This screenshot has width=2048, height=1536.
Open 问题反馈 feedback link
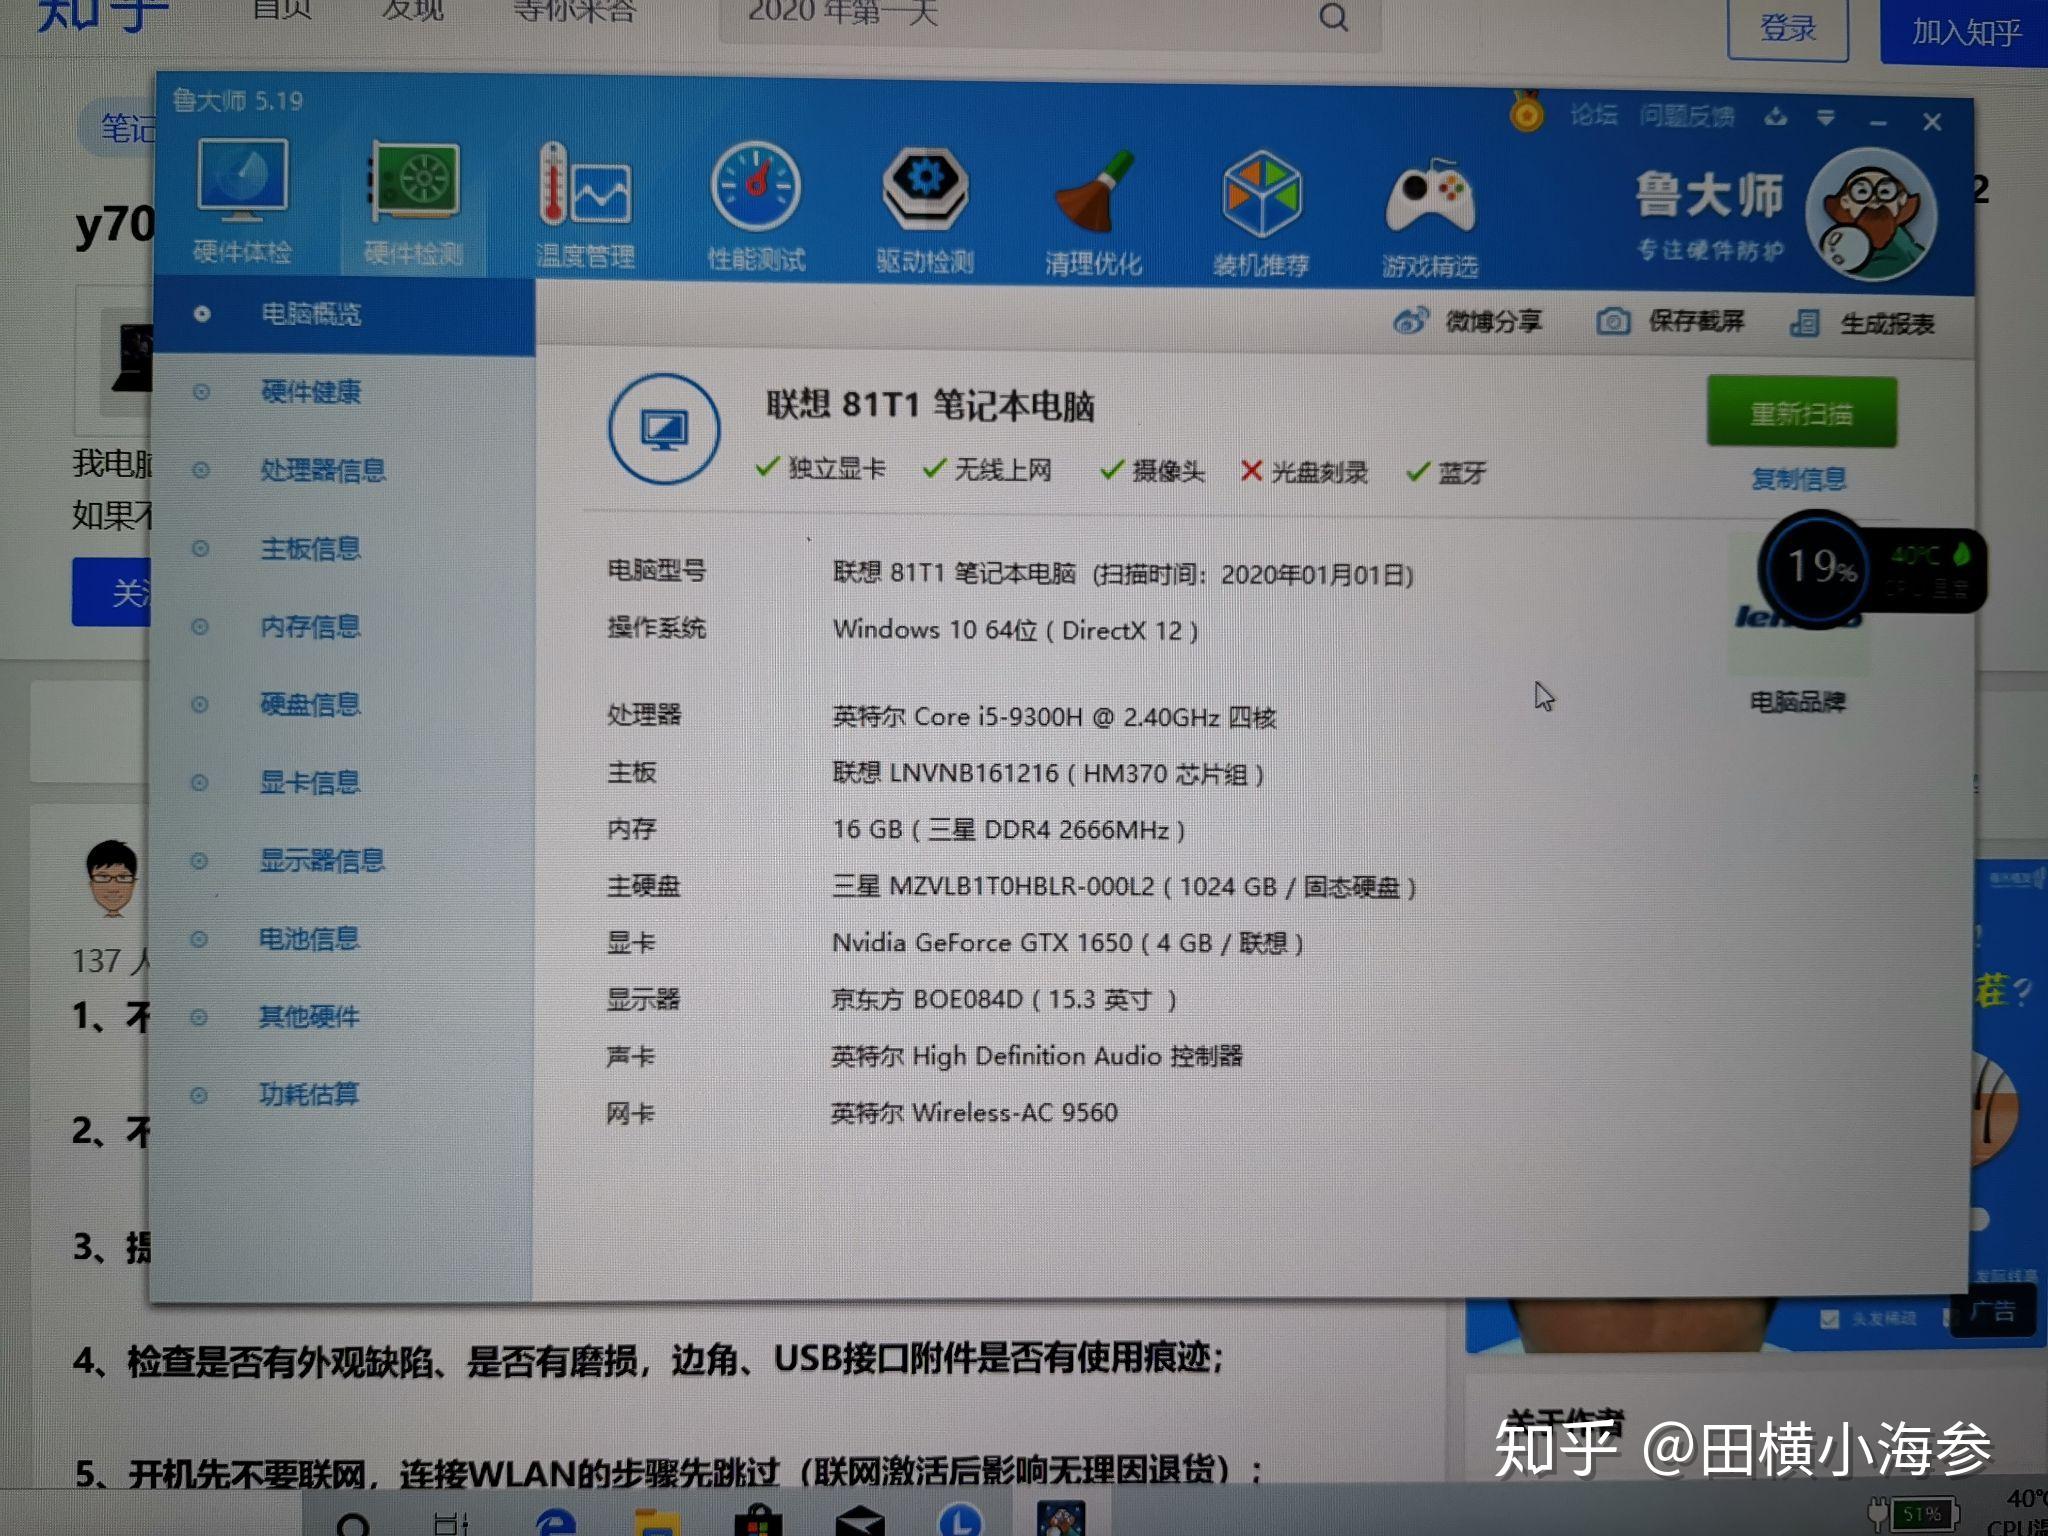pos(1687,116)
